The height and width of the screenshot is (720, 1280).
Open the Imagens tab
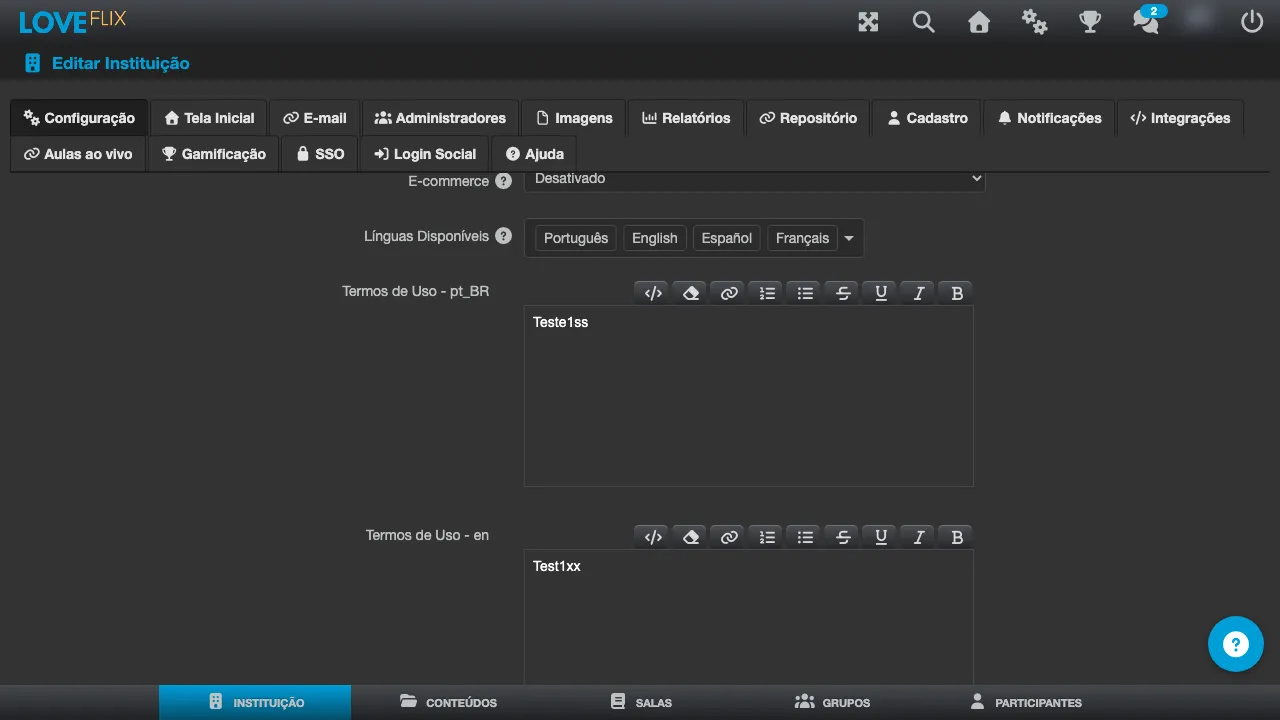(574, 118)
